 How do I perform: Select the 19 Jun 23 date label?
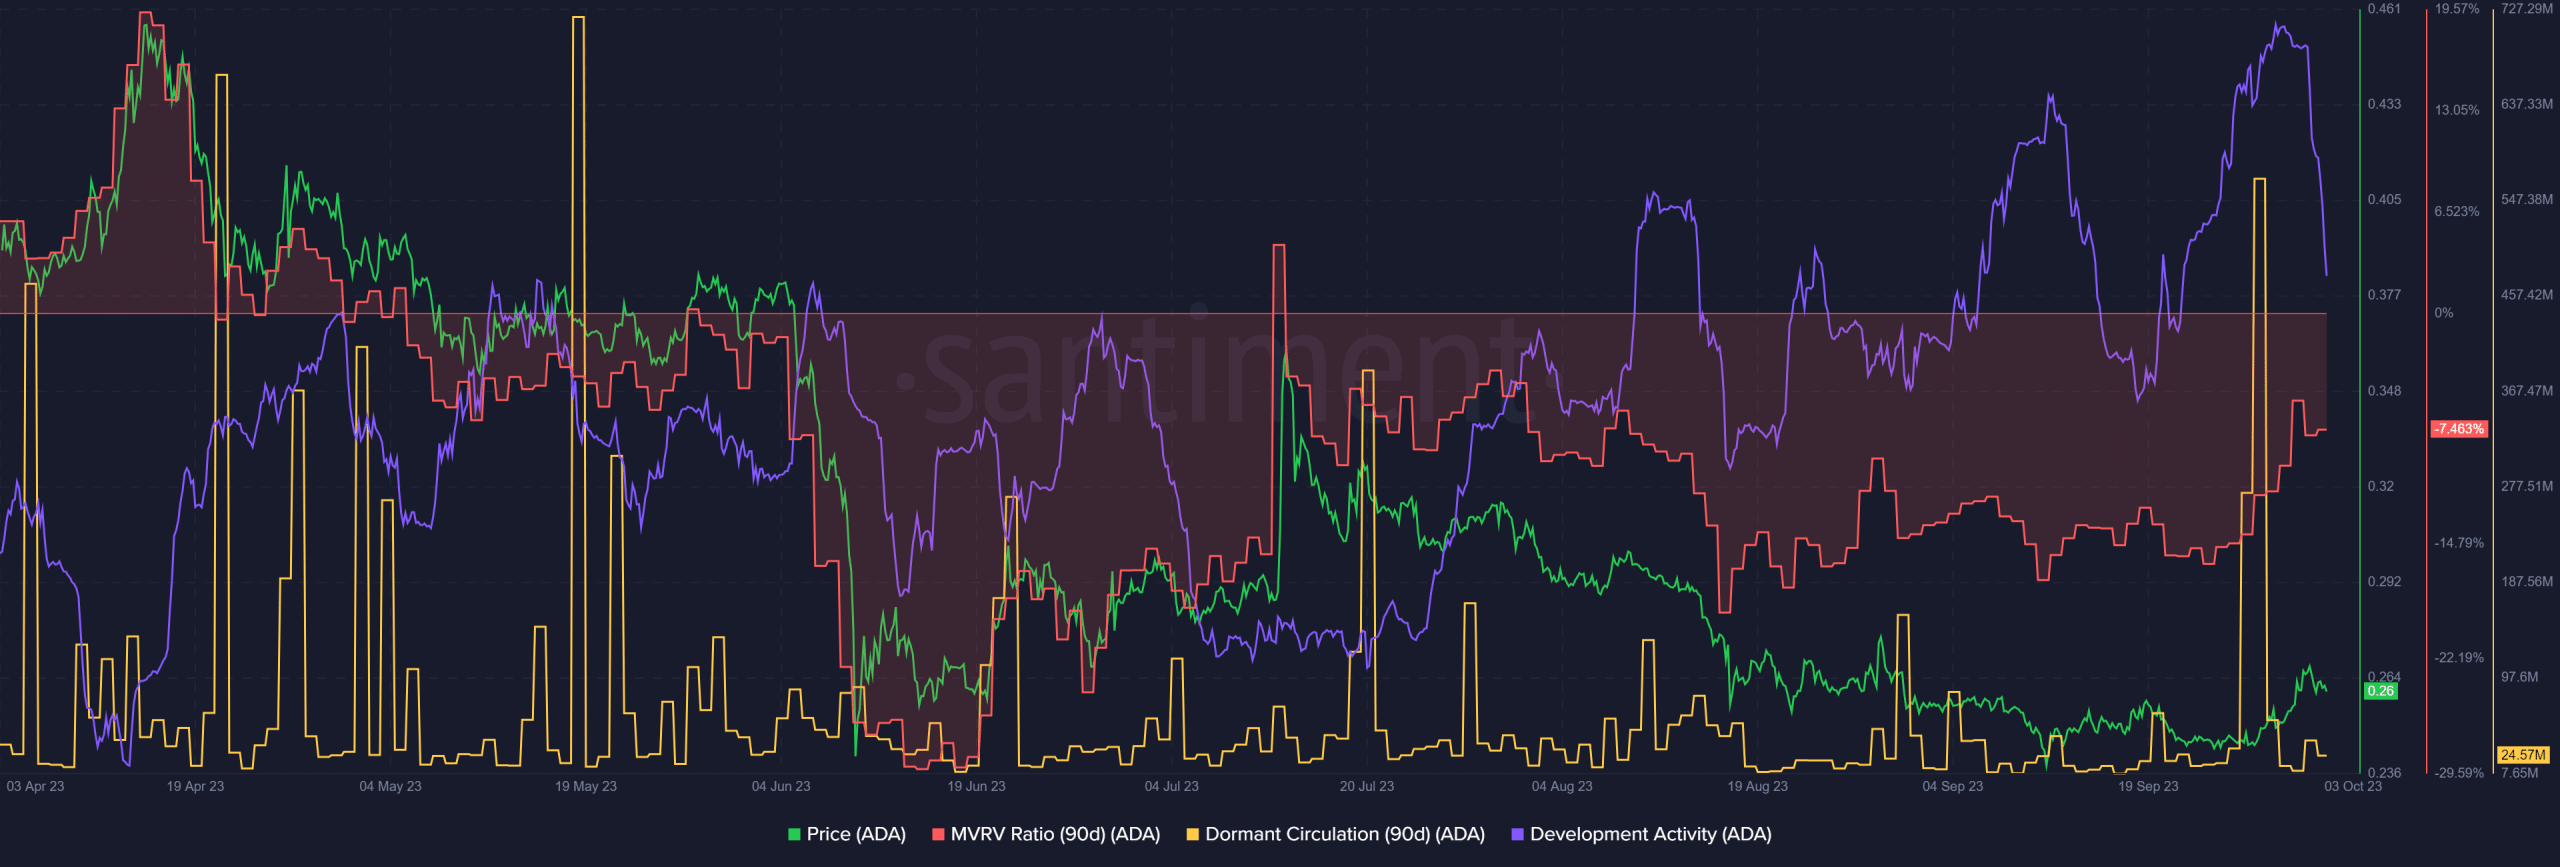click(976, 786)
